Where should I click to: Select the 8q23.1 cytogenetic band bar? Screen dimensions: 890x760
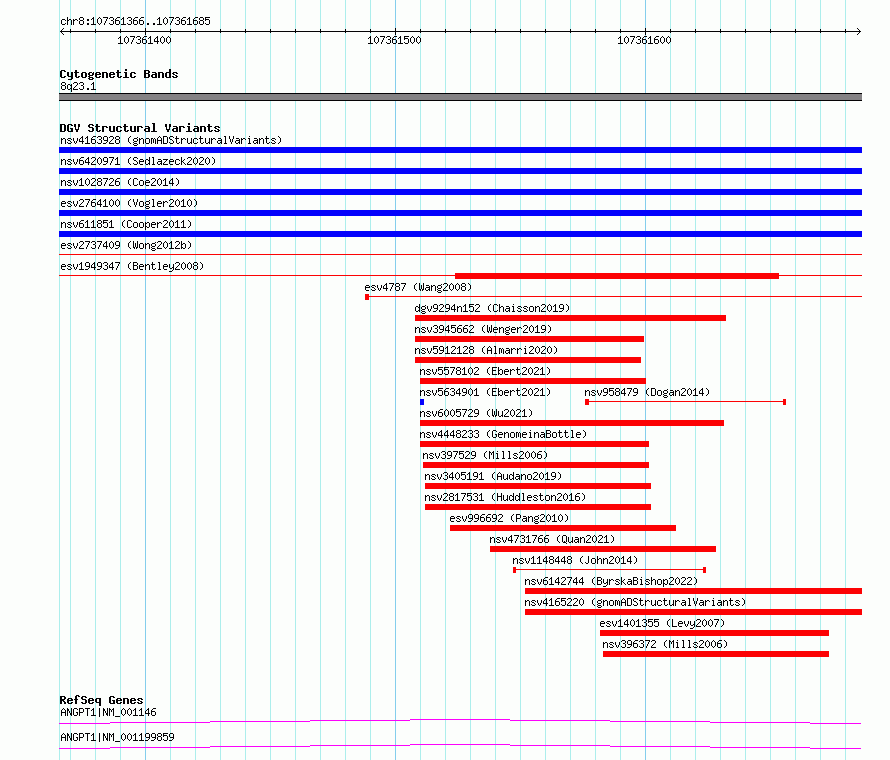(460, 97)
